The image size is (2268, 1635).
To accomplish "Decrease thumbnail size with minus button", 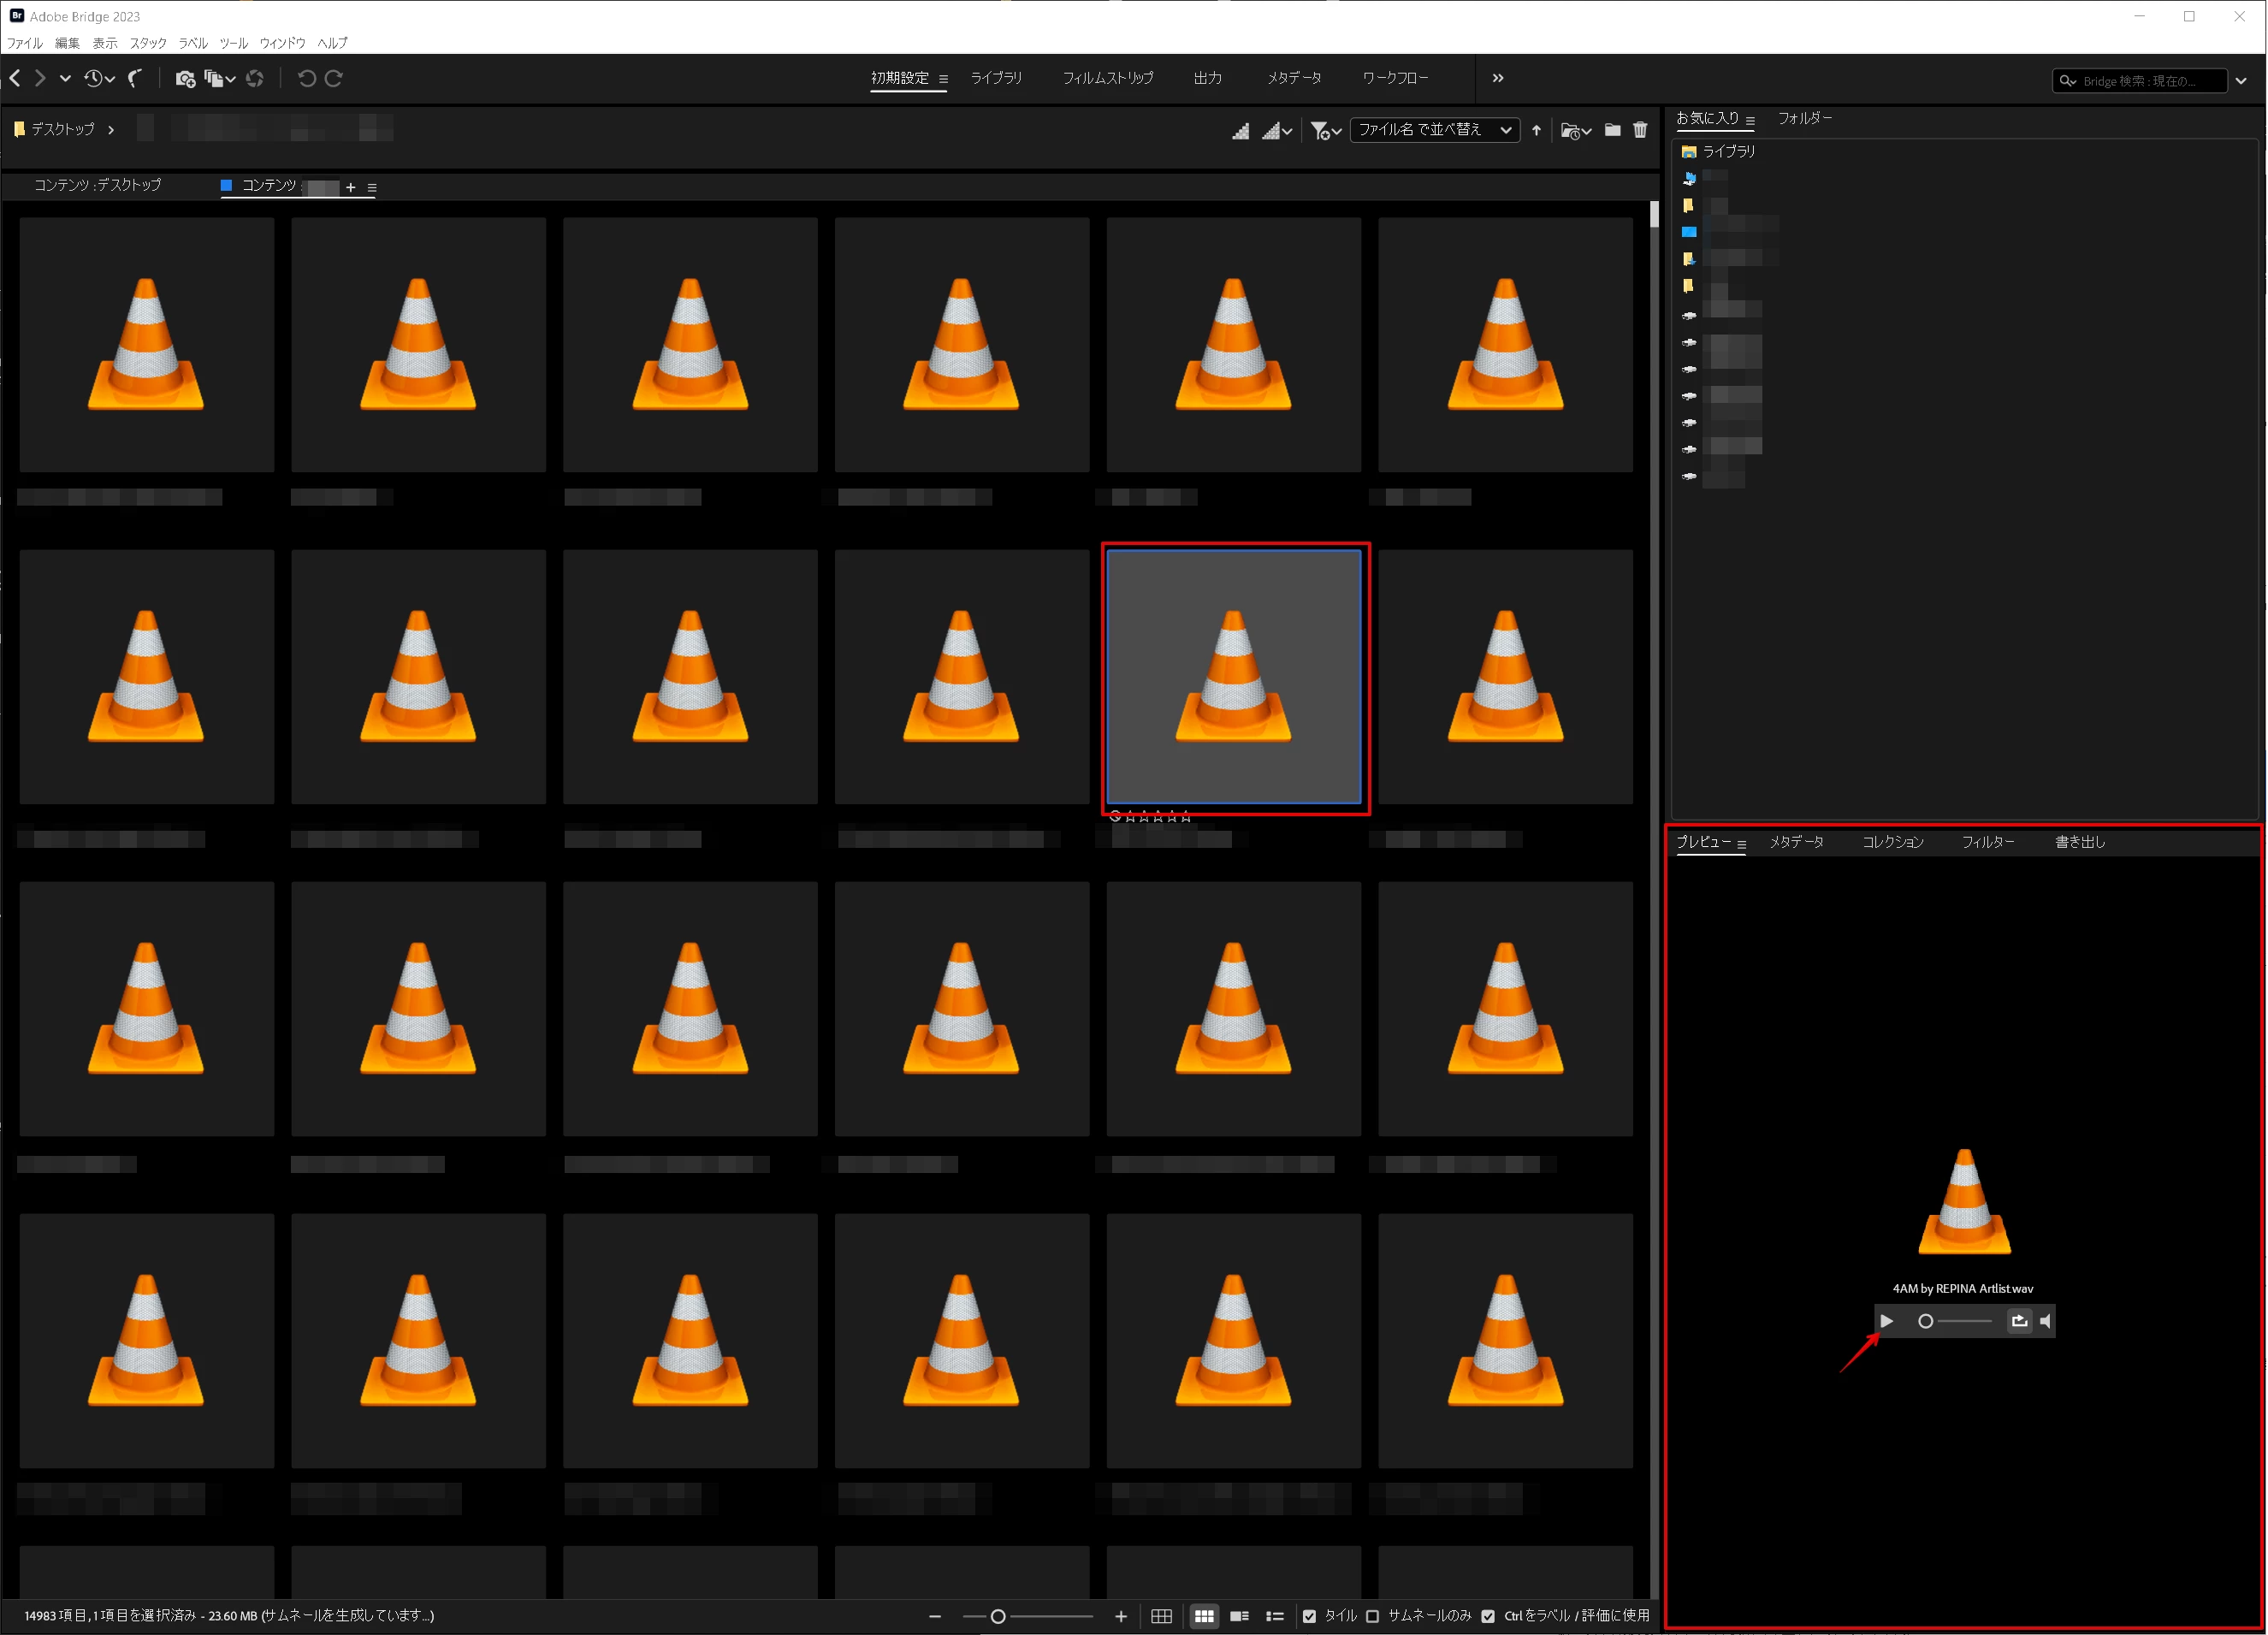I will pos(935,1616).
